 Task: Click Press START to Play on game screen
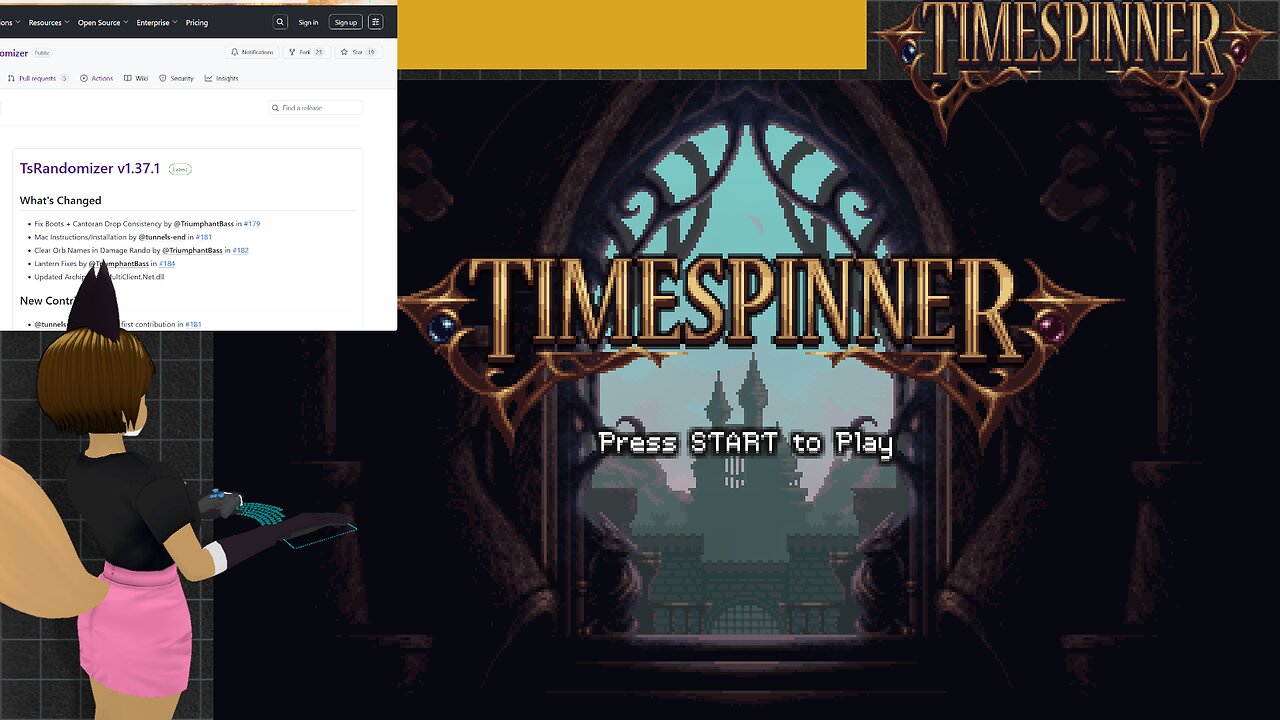point(745,443)
